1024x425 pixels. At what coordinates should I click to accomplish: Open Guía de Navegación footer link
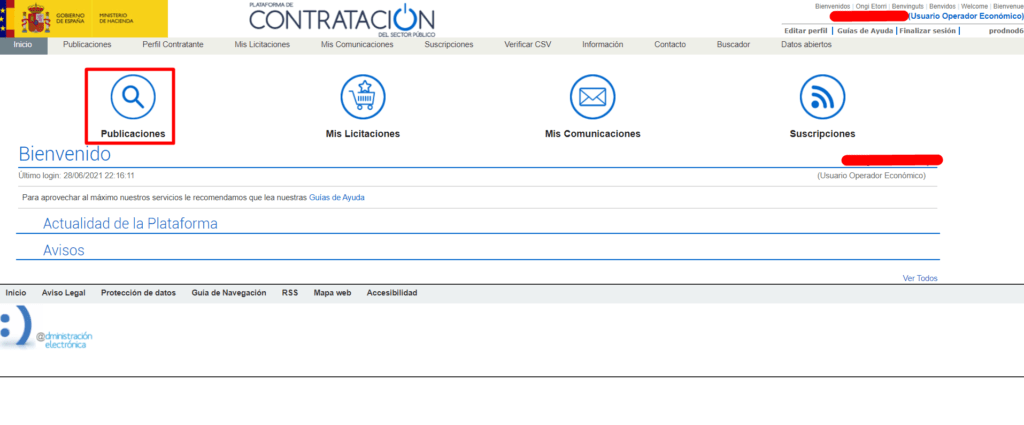[x=229, y=293]
